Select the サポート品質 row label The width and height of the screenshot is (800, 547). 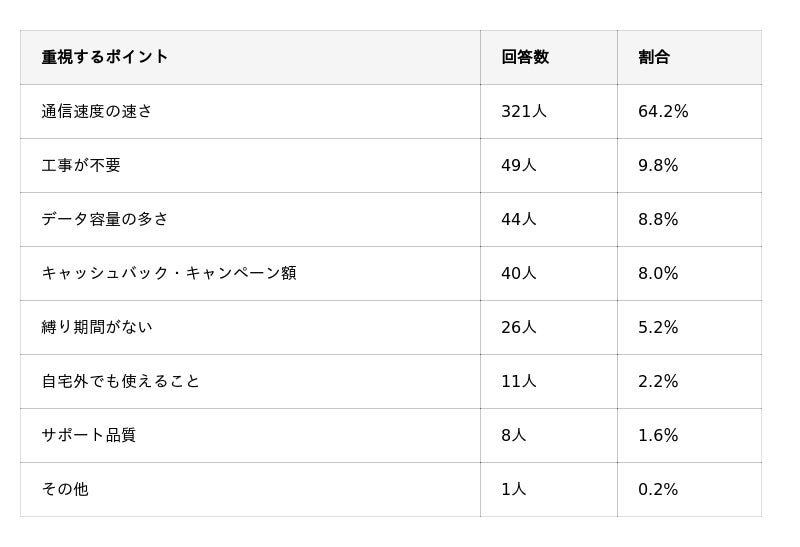click(x=89, y=435)
